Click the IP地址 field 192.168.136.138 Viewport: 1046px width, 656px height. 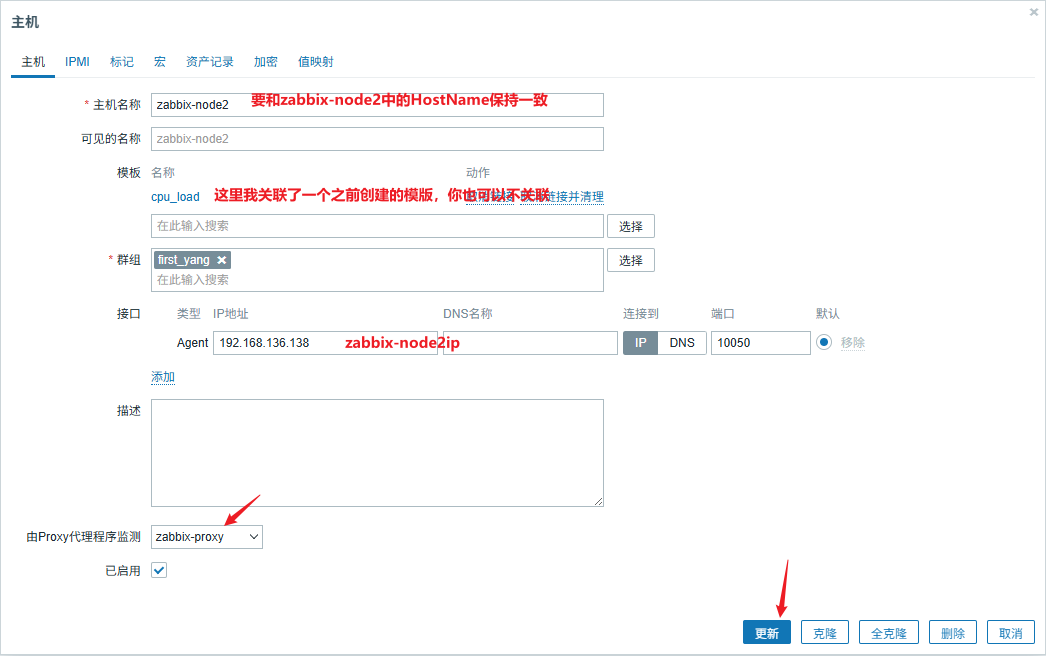[326, 343]
